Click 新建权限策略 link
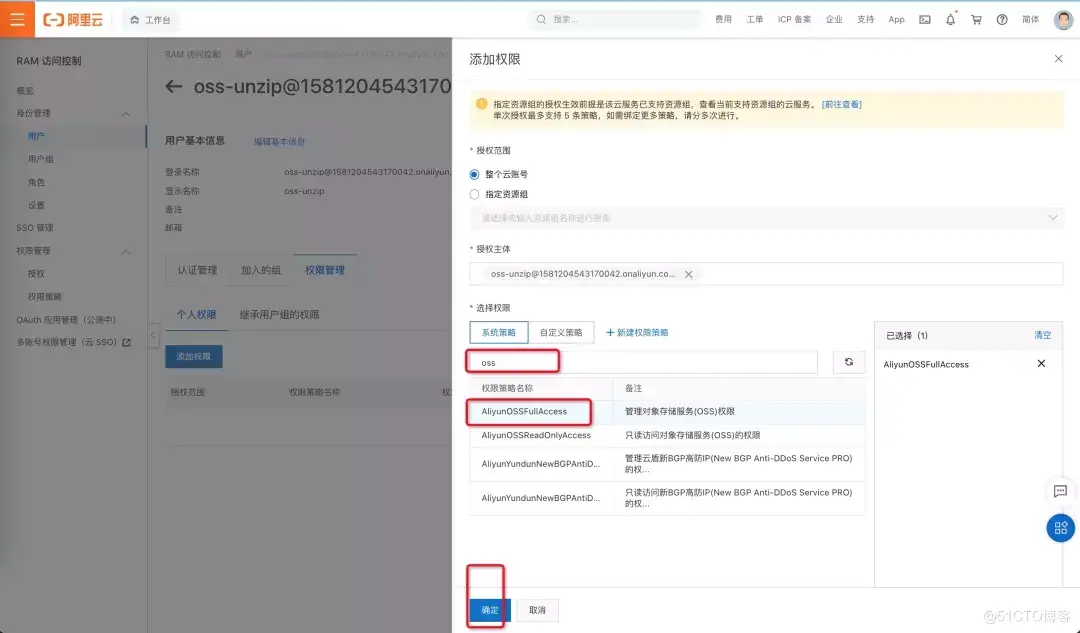The image size is (1080, 633). [637, 332]
